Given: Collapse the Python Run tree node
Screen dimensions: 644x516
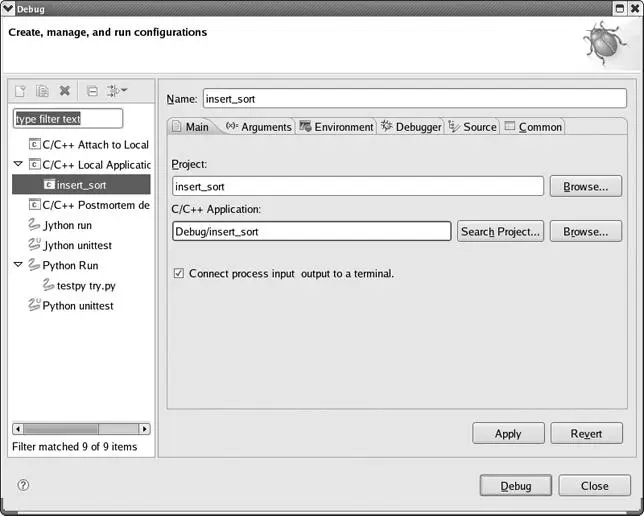Looking at the screenshot, I should [18, 265].
